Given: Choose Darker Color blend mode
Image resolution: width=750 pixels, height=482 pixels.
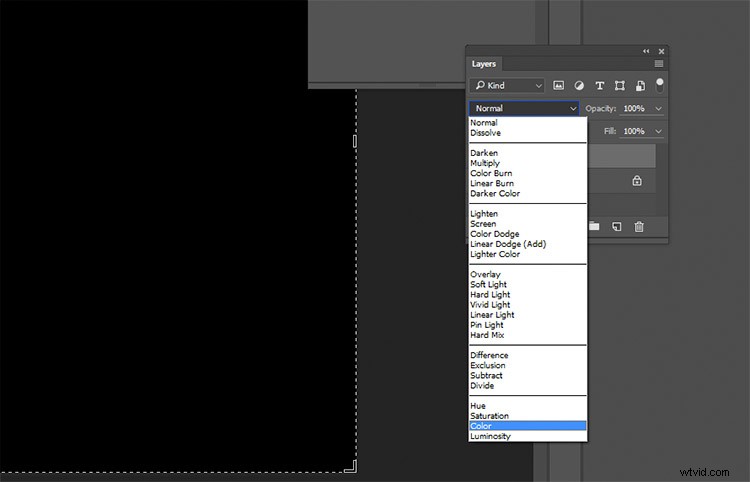Looking at the screenshot, I should [528, 193].
